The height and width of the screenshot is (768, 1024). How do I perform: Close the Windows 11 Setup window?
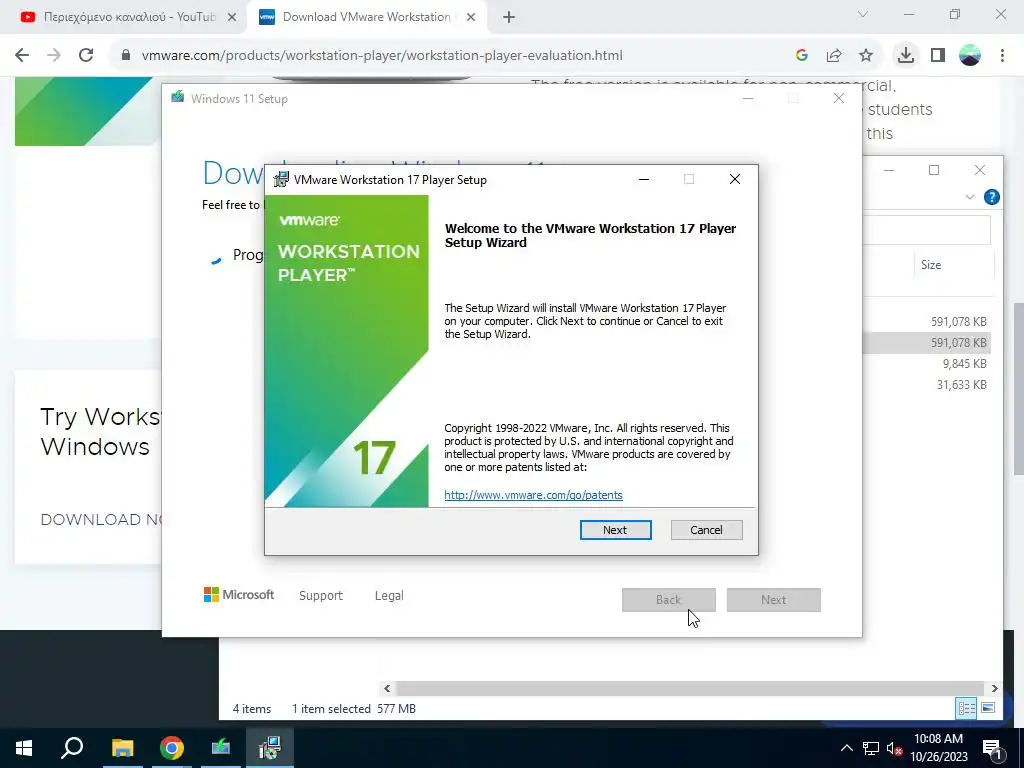point(839,98)
